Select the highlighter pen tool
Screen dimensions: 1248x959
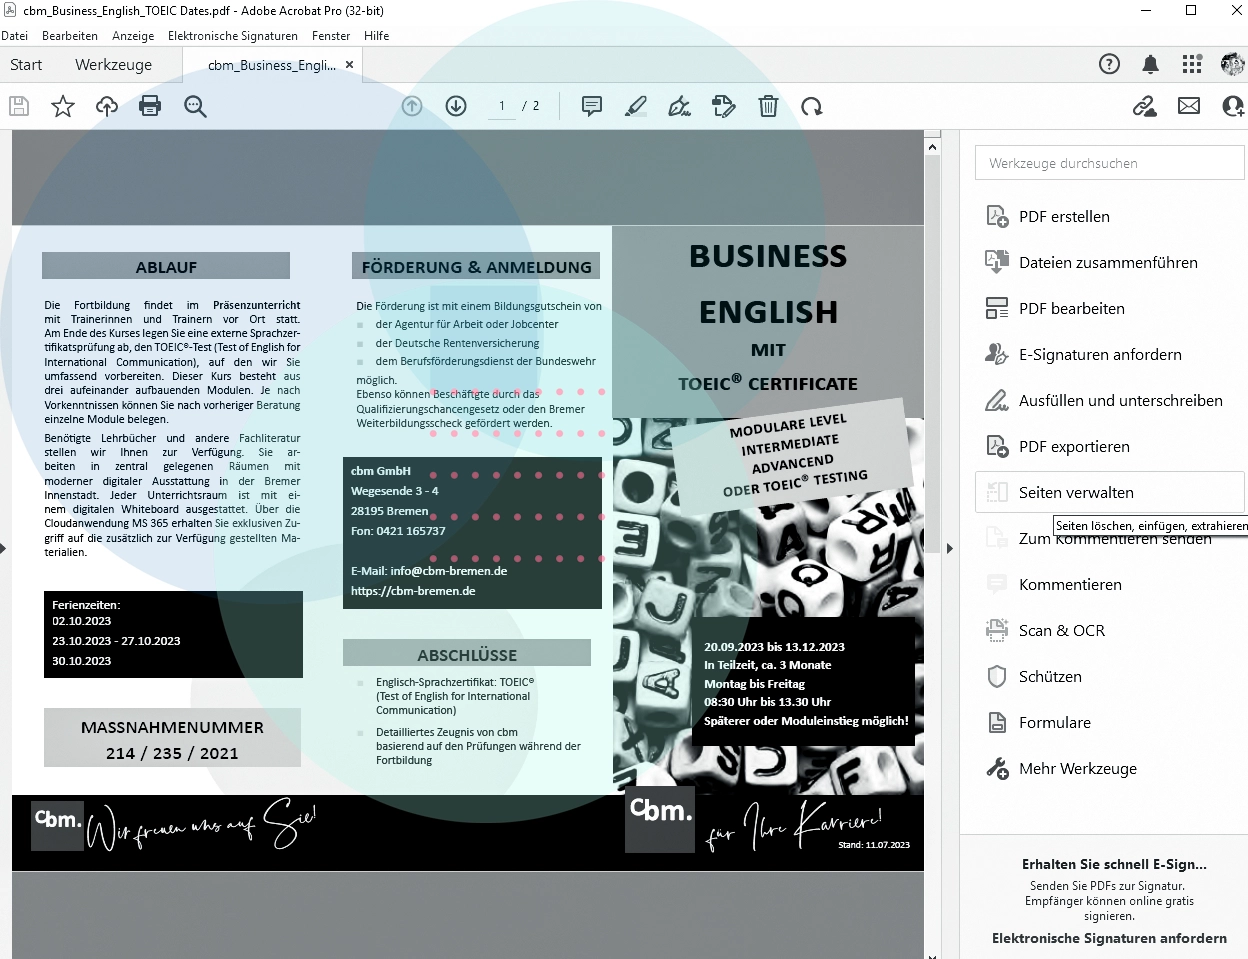(x=636, y=106)
